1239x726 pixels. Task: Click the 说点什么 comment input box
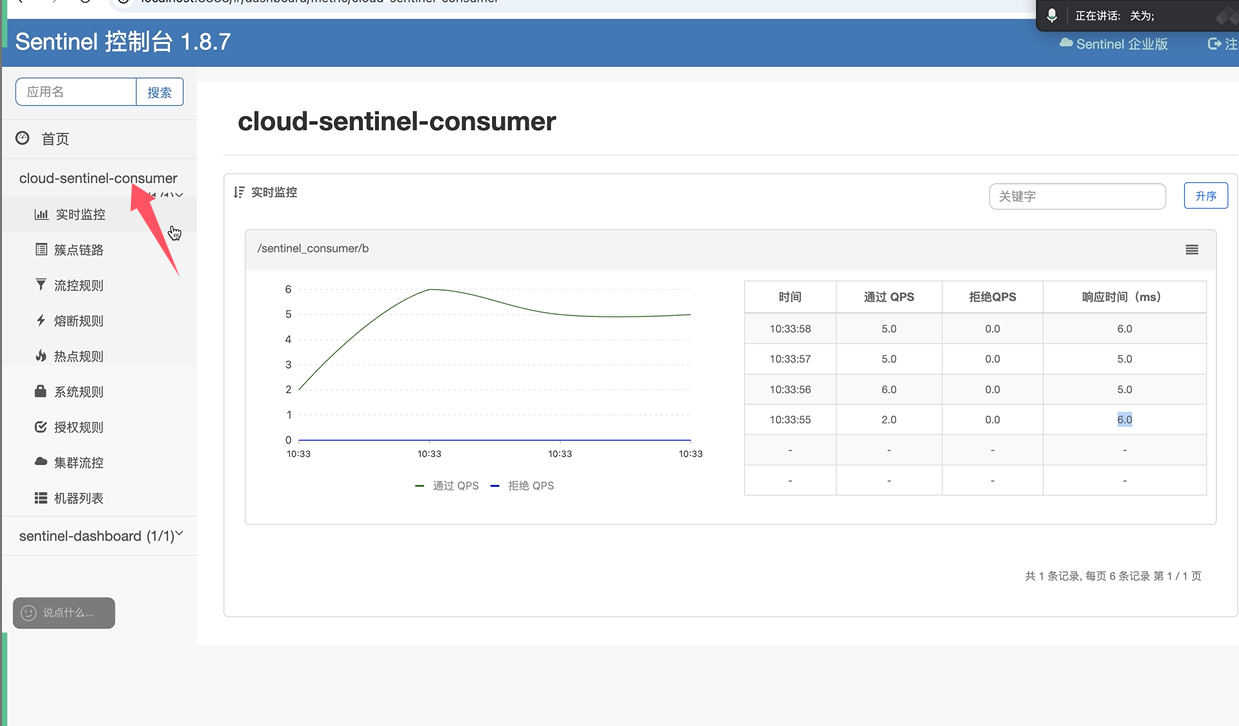(x=64, y=613)
